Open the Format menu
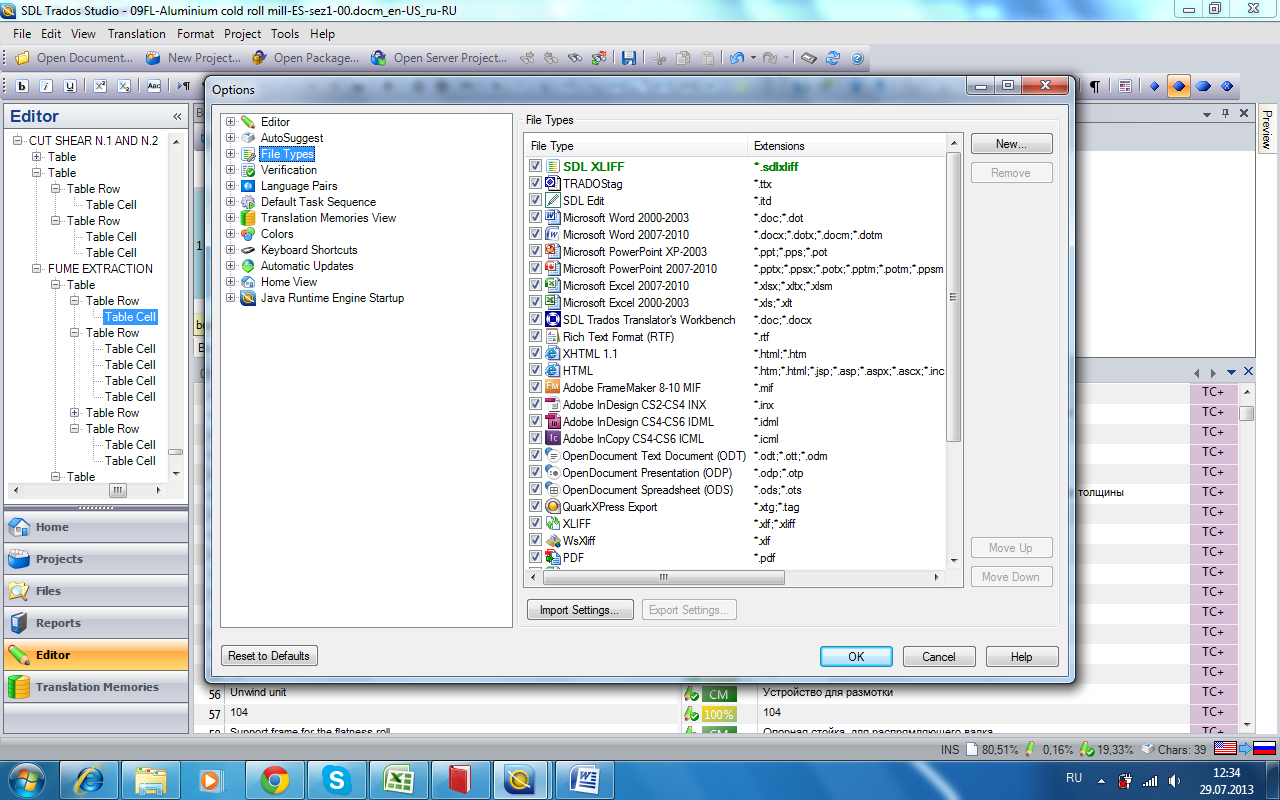Image resolution: width=1280 pixels, height=800 pixels. pos(196,34)
